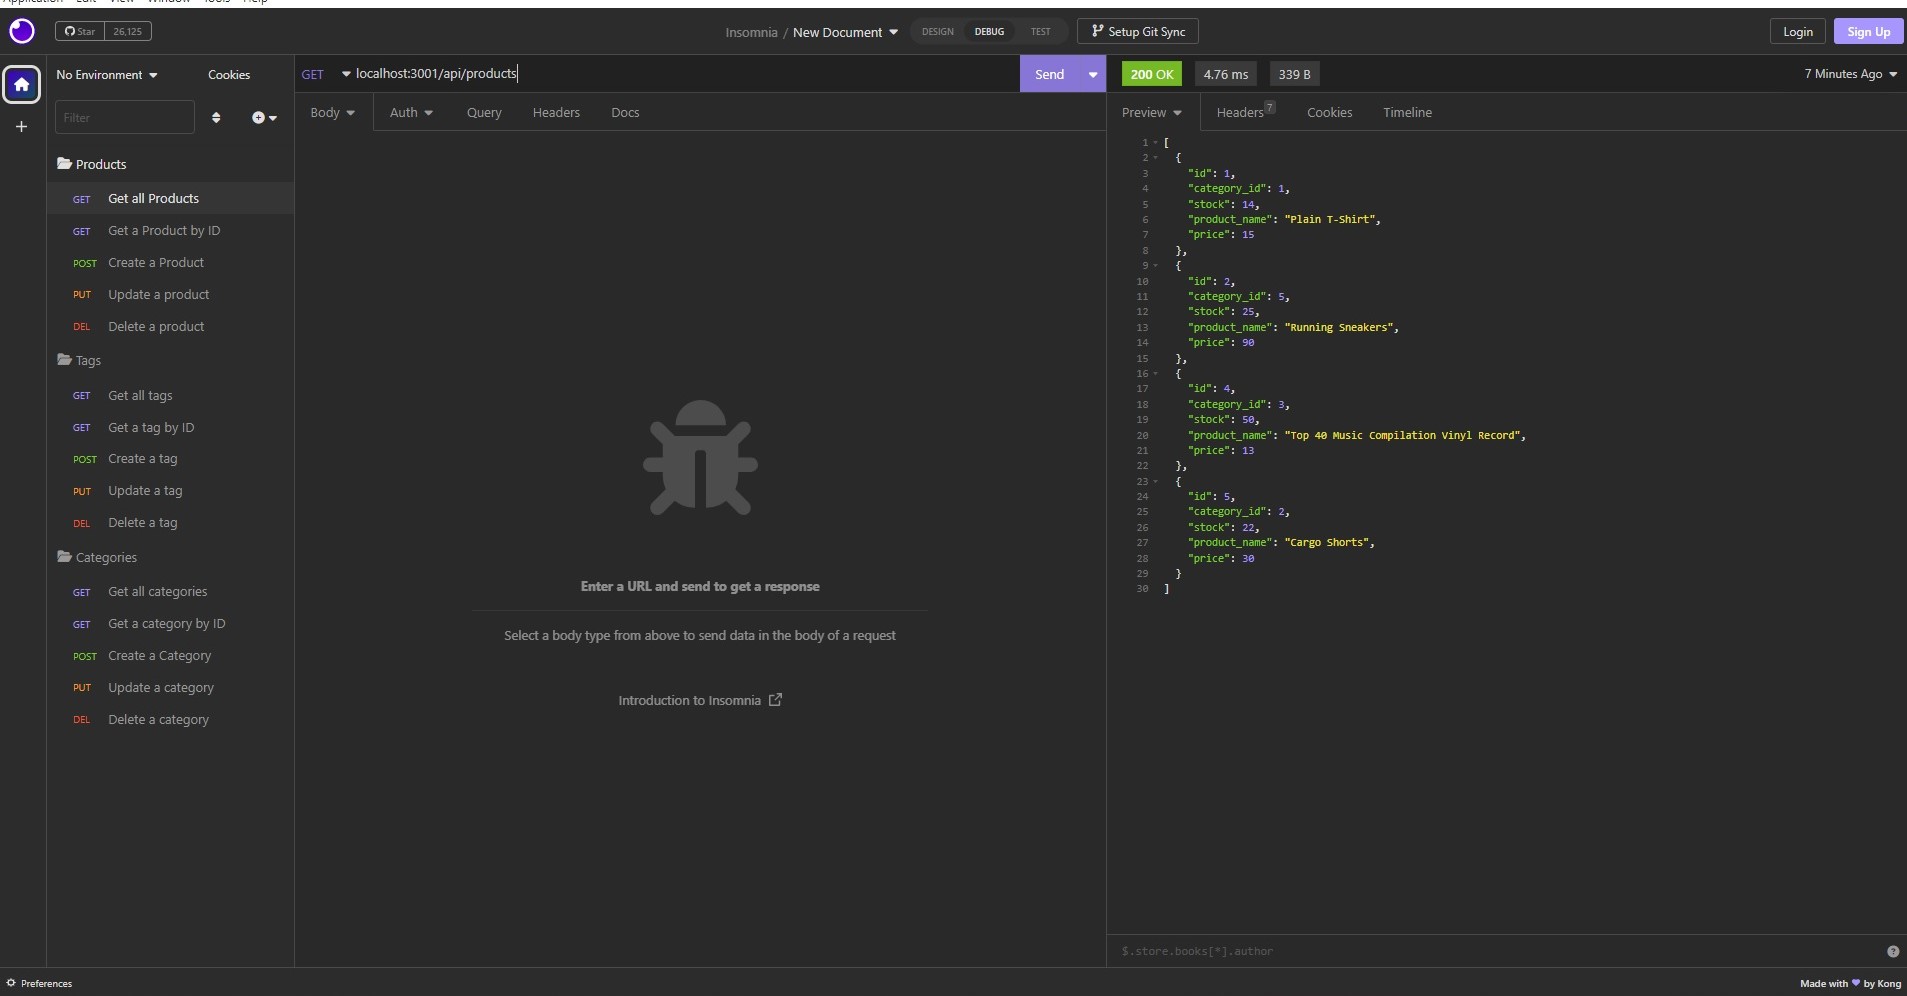Switch to the Query tab
Screen dimensions: 1907x996
(484, 112)
